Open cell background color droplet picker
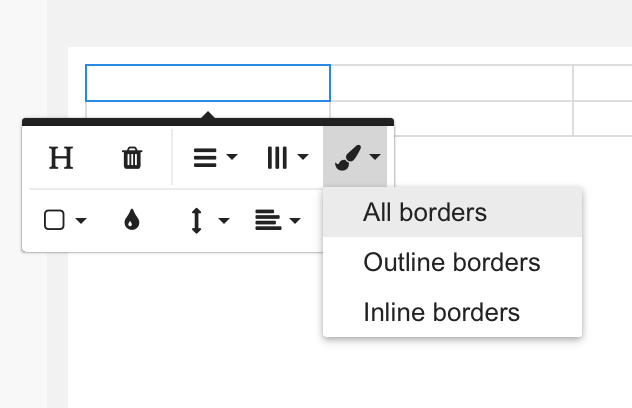632x408 pixels. (132, 220)
